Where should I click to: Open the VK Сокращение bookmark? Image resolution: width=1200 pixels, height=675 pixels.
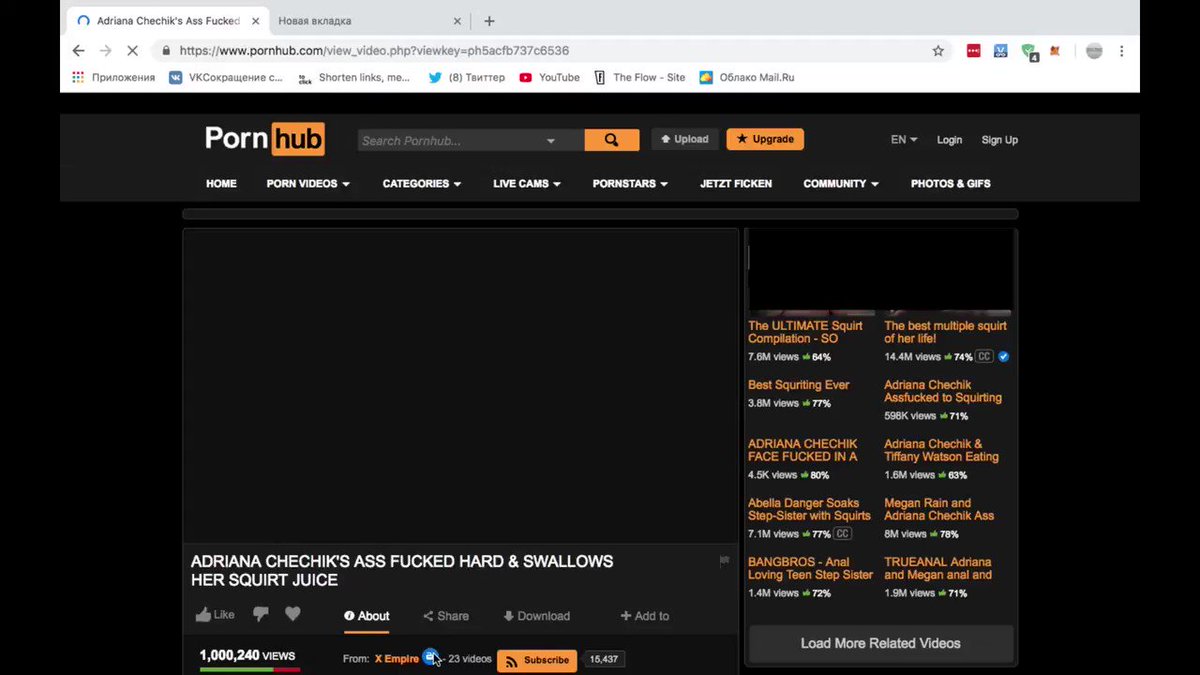click(226, 77)
